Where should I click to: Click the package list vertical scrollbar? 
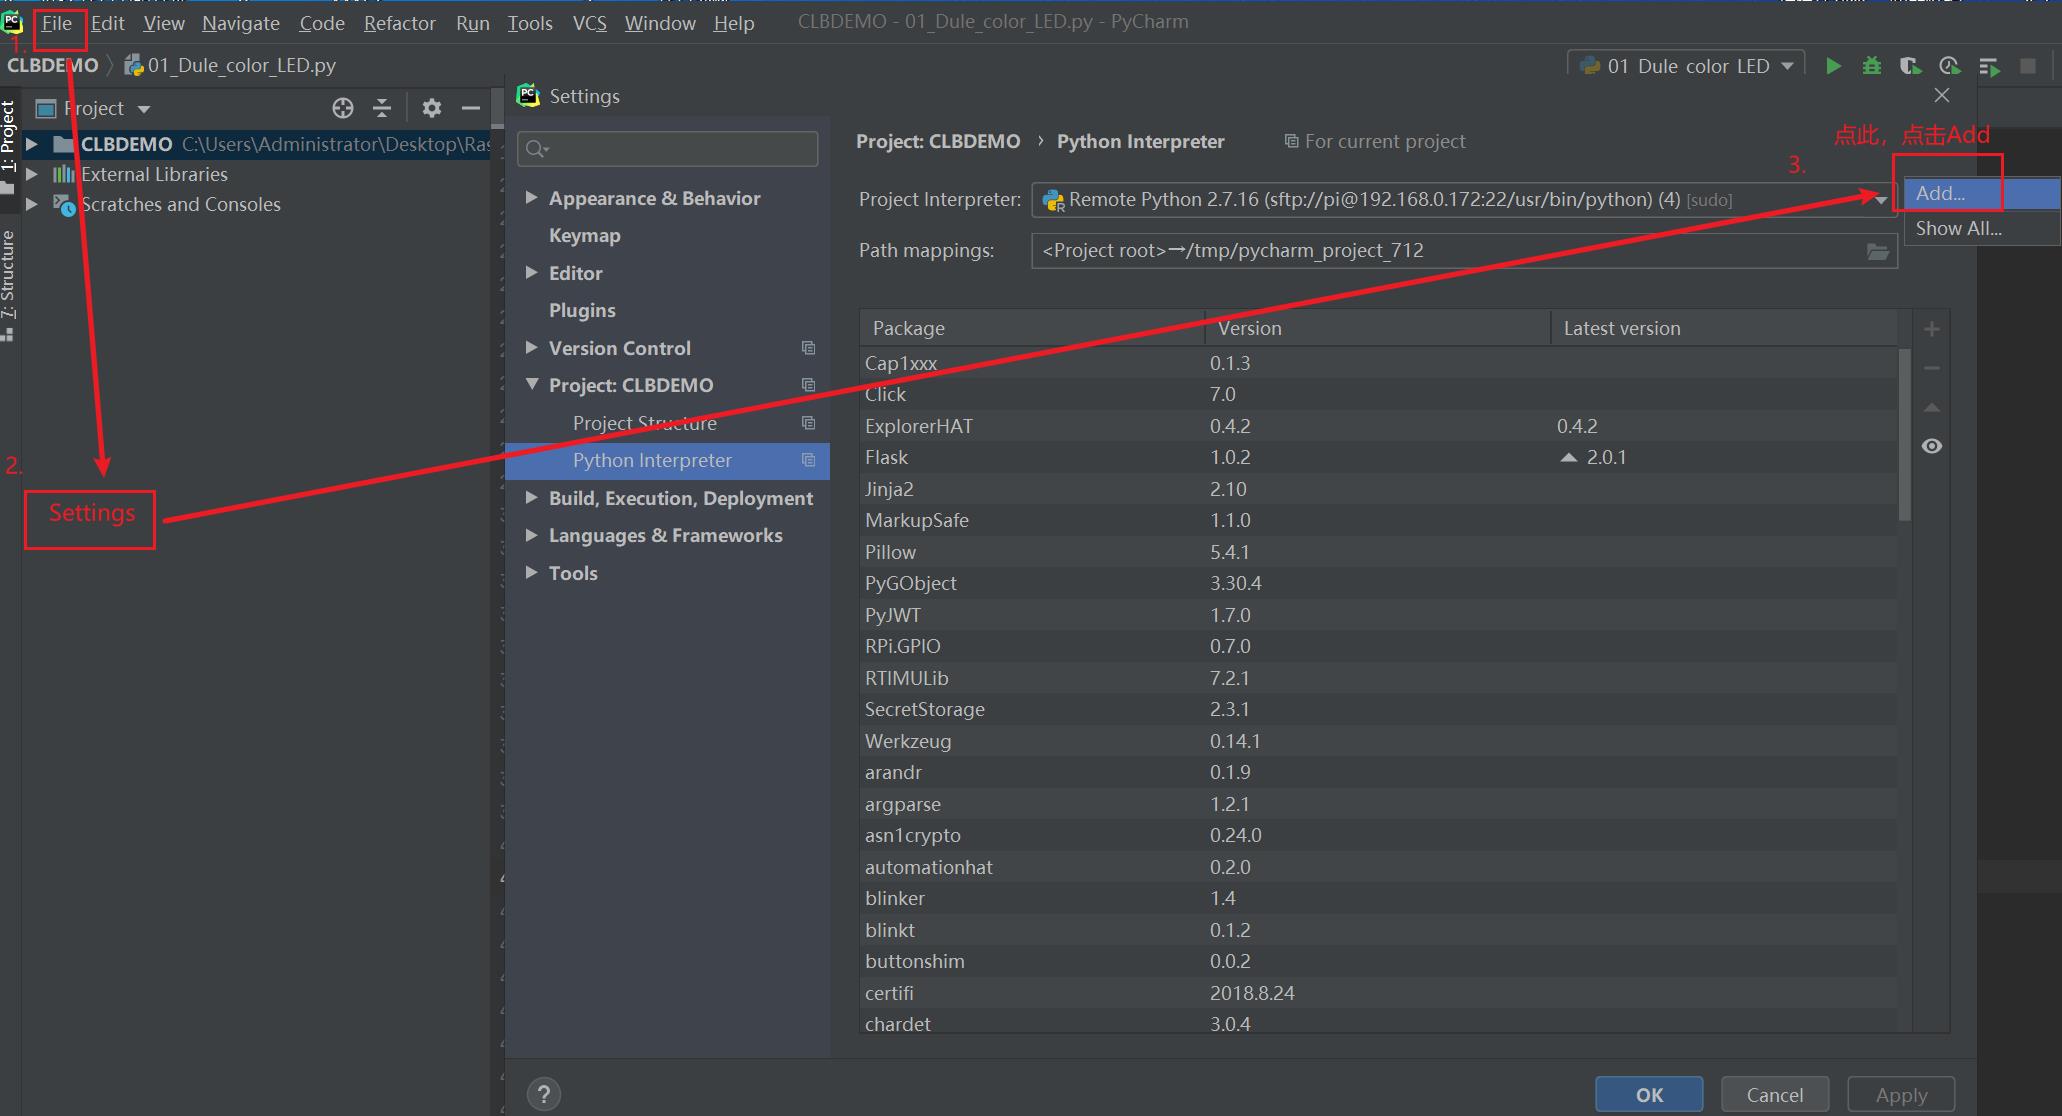point(1905,434)
